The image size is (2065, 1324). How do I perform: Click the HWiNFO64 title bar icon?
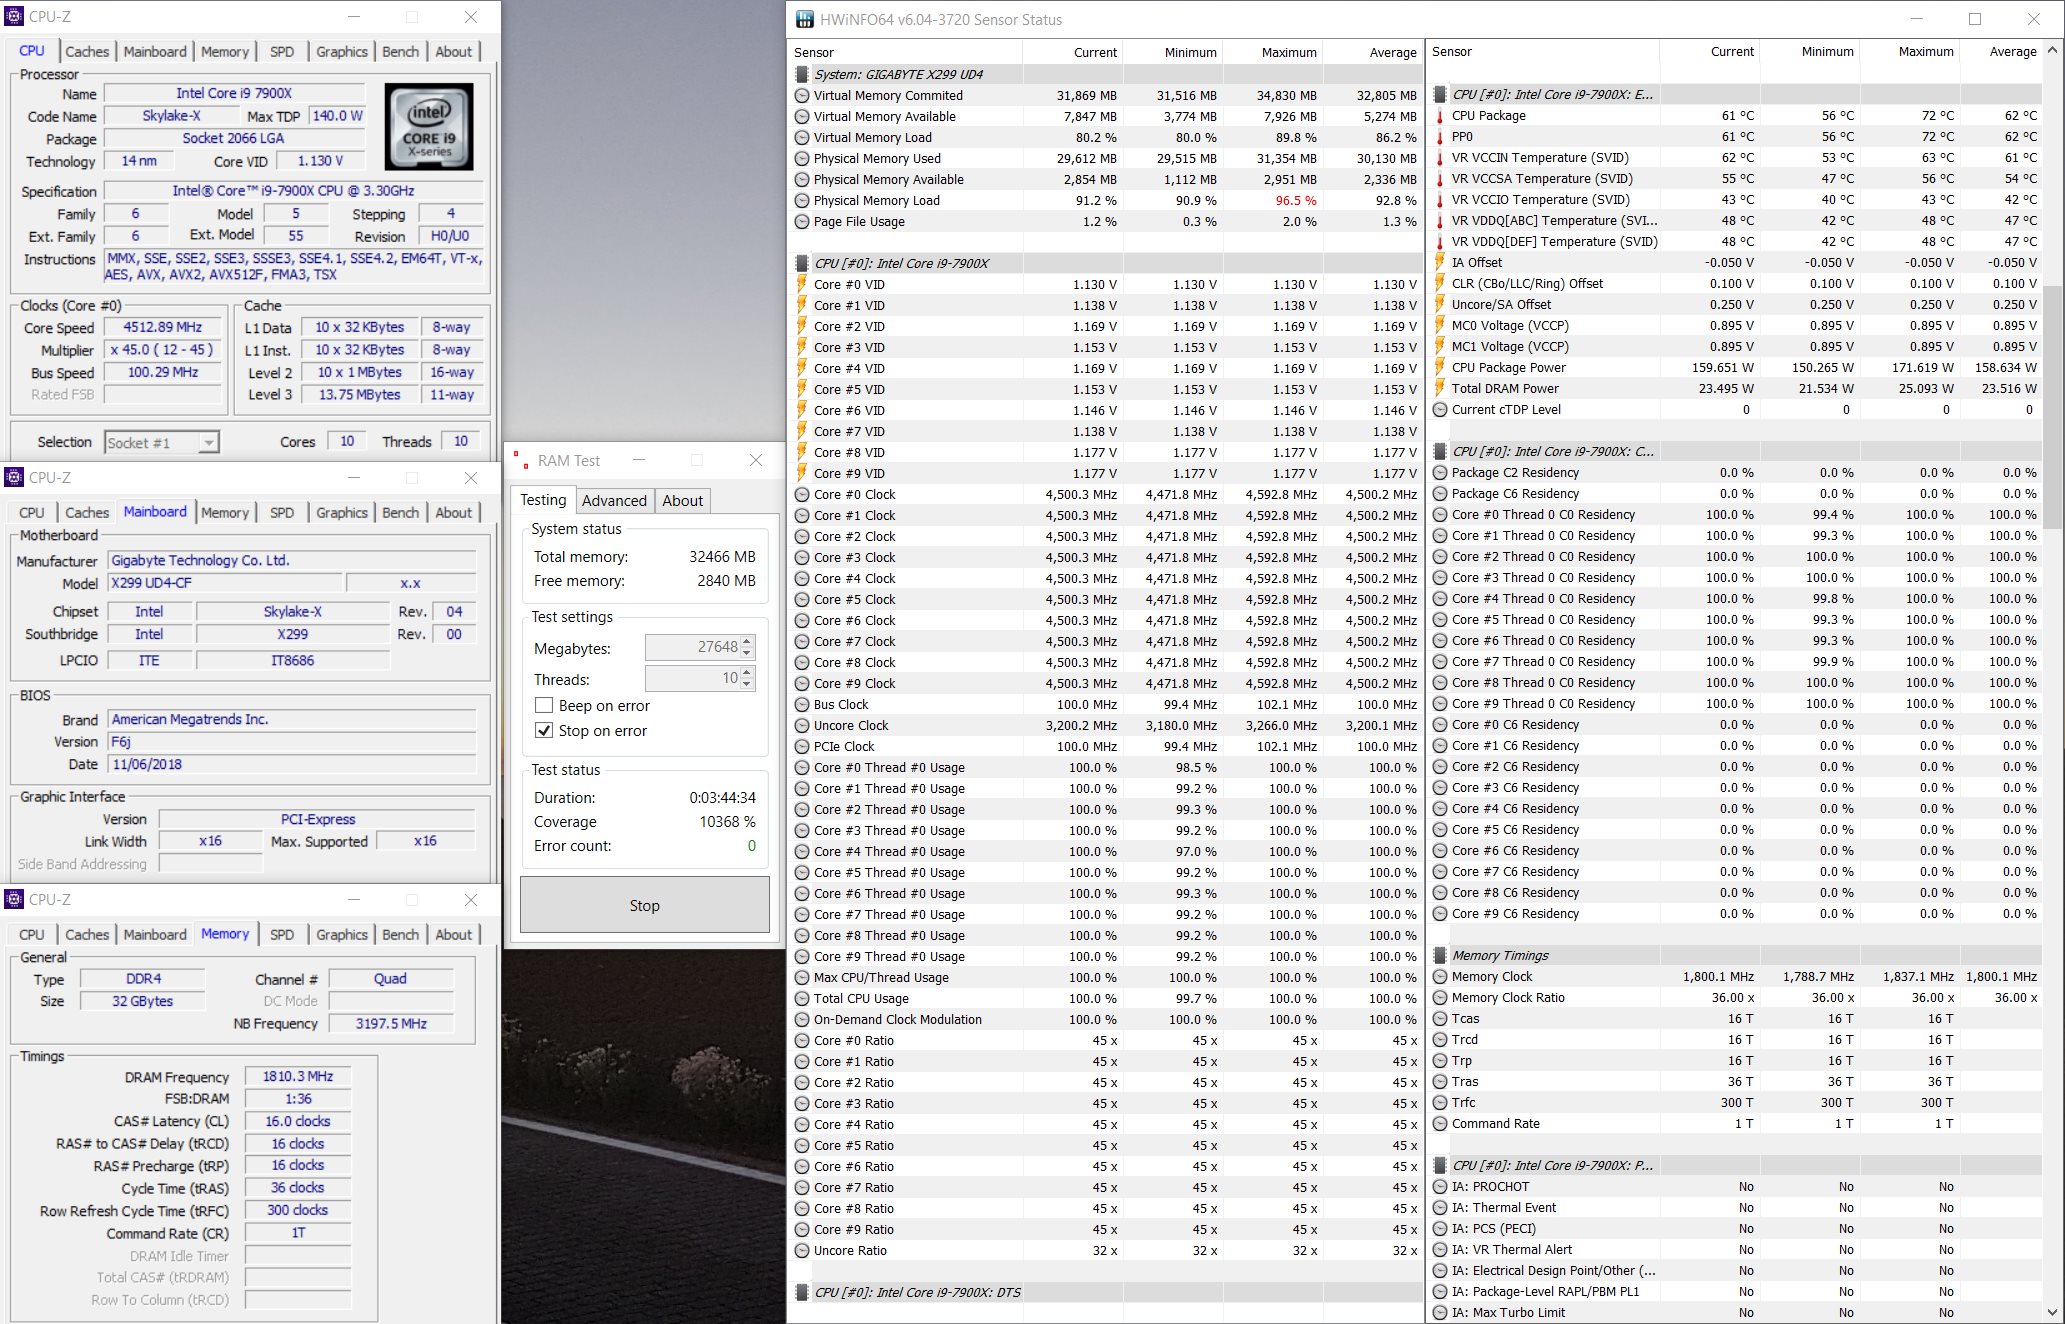pos(804,19)
